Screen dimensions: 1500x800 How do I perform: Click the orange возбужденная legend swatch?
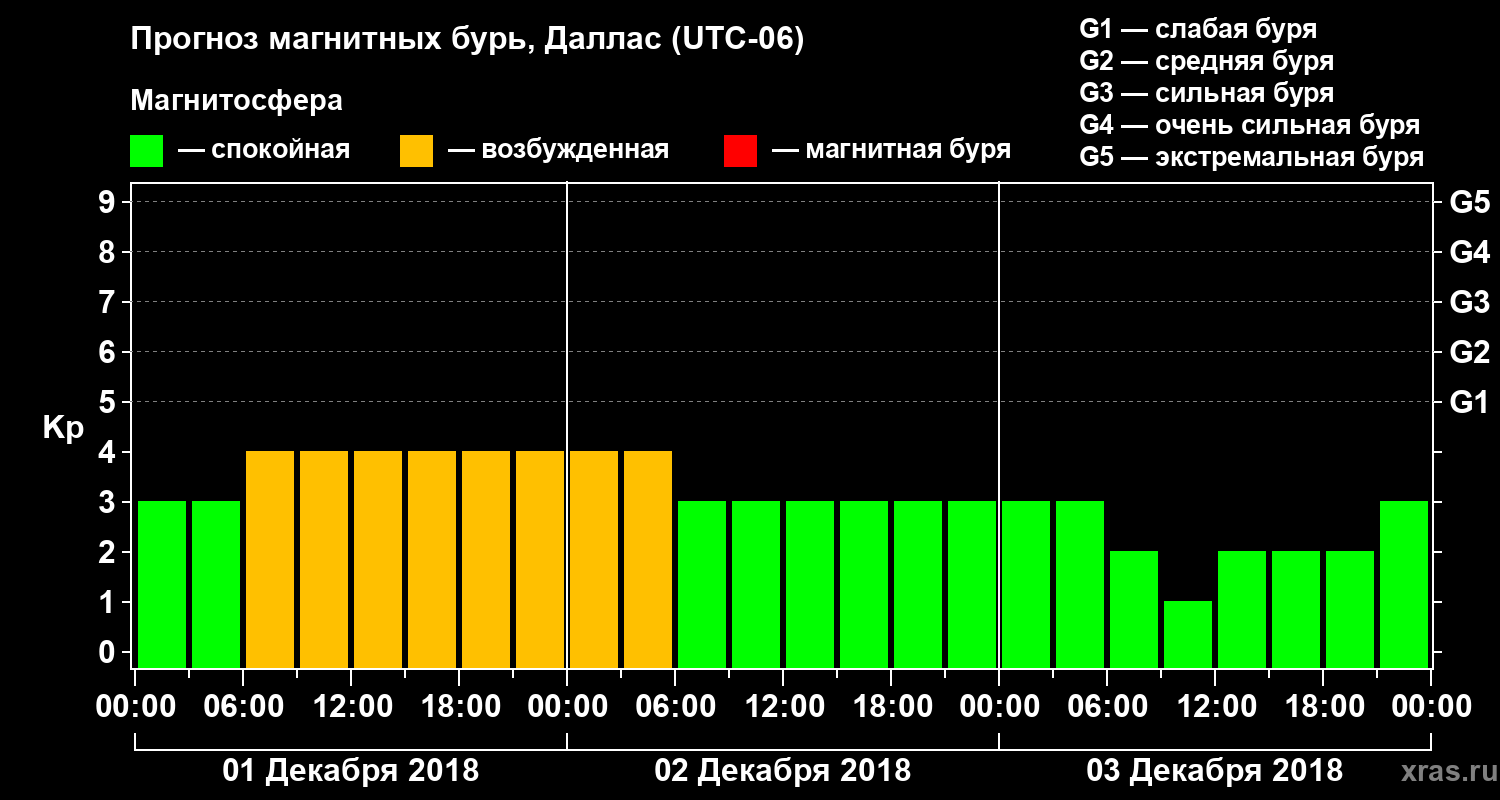click(416, 151)
